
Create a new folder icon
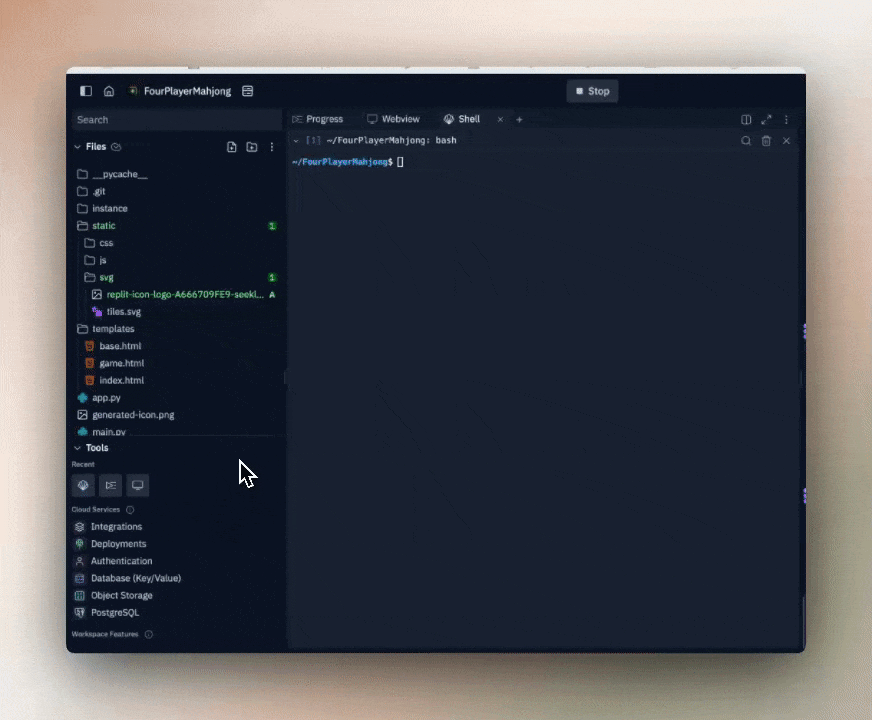pyautogui.click(x=252, y=147)
